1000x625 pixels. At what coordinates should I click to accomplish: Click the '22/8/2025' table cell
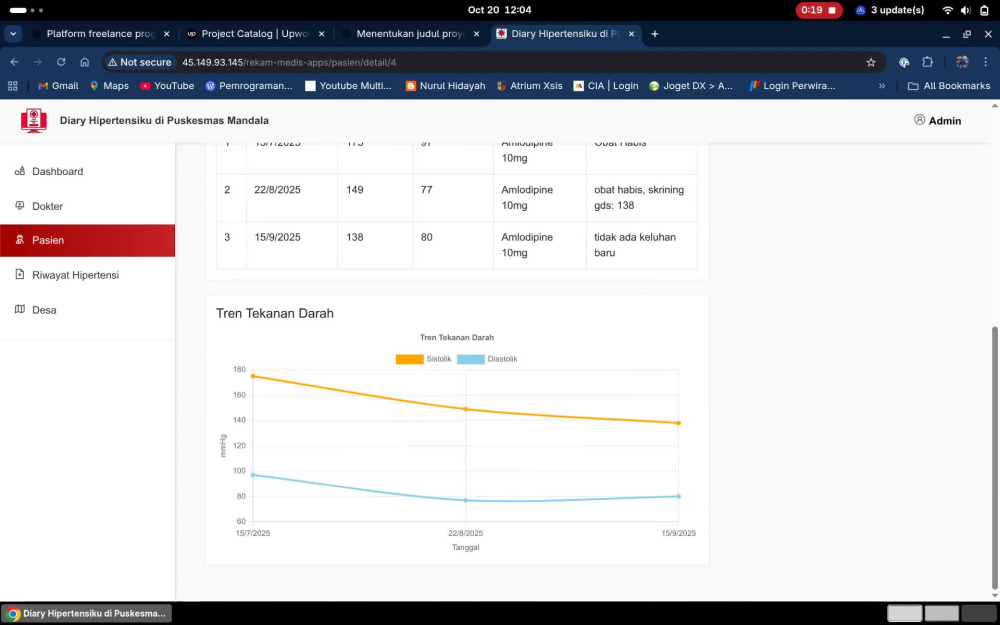pyautogui.click(x=291, y=198)
